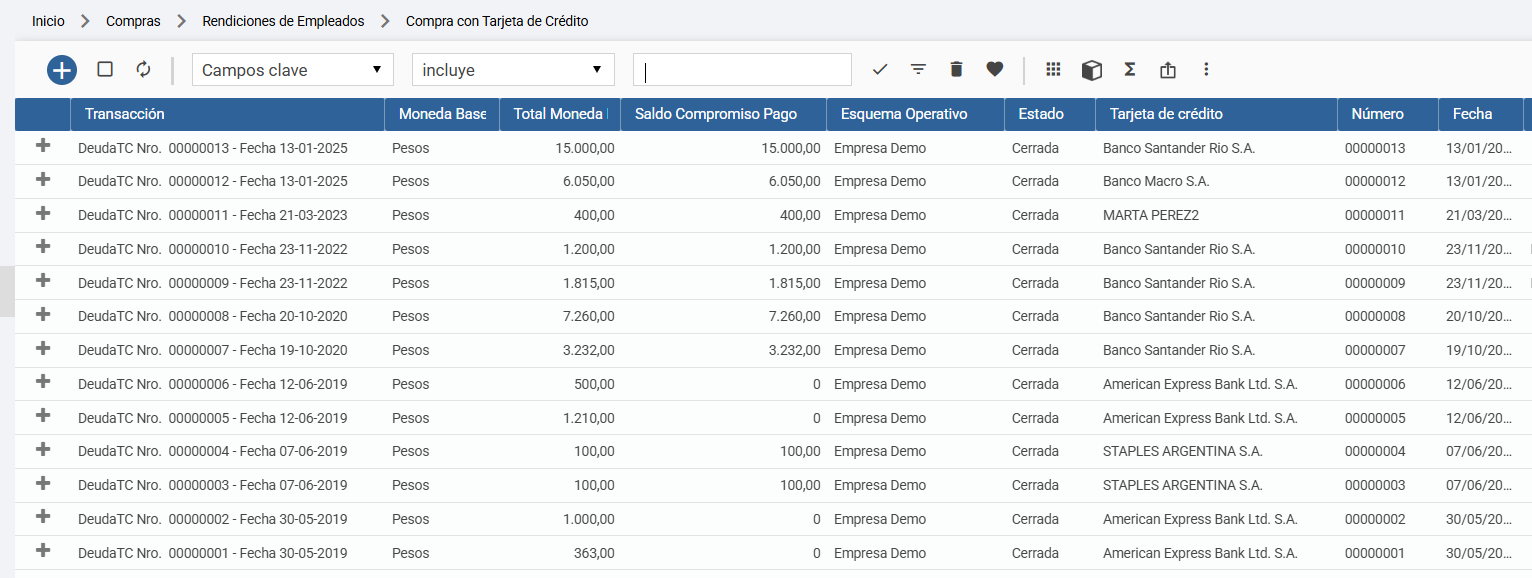The width and height of the screenshot is (1532, 578).
Task: Open the three-dot more options menu
Action: pos(1206,69)
